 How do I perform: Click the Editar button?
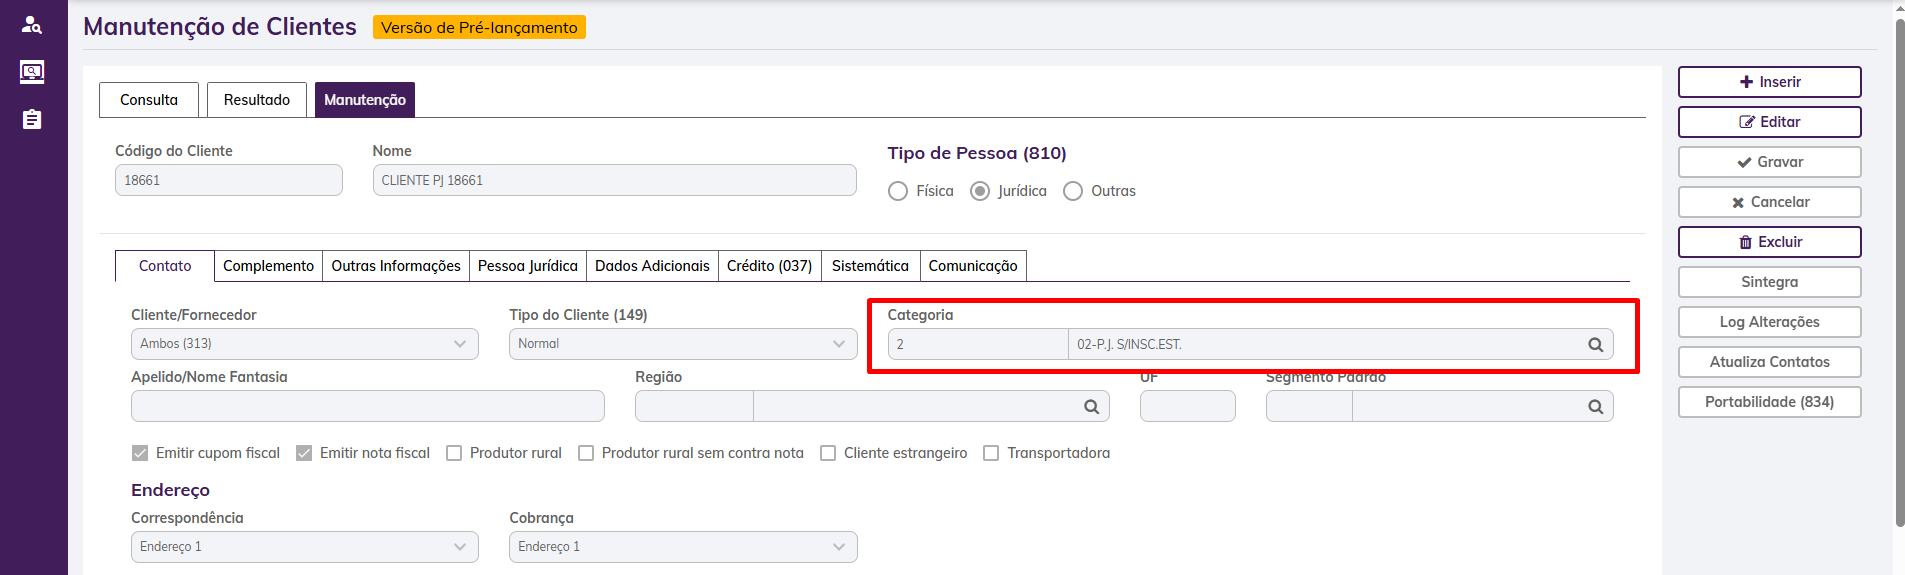1769,122
